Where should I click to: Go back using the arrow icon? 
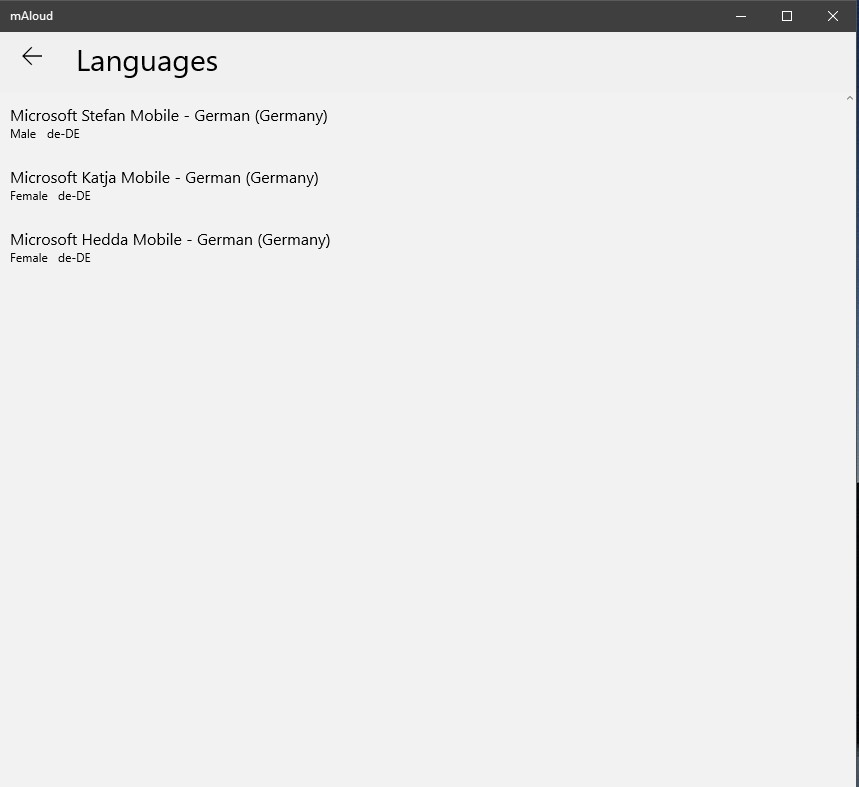click(x=32, y=56)
